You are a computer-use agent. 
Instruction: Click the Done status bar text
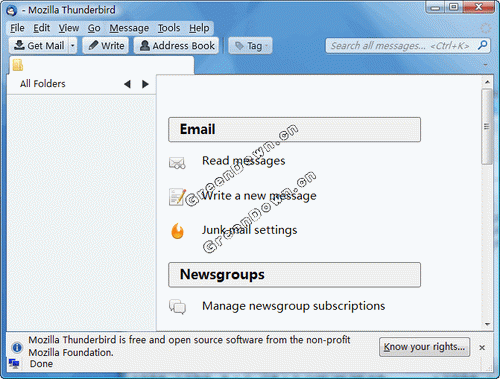pos(41,364)
